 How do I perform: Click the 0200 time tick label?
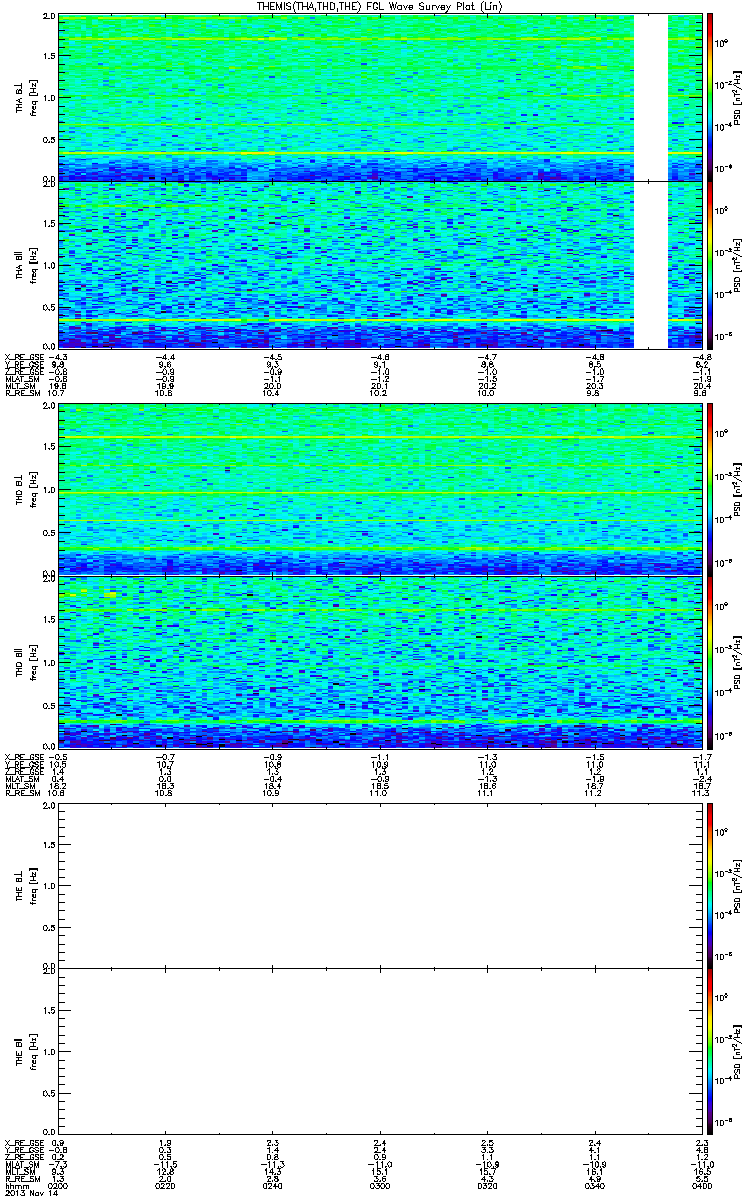[59, 1185]
